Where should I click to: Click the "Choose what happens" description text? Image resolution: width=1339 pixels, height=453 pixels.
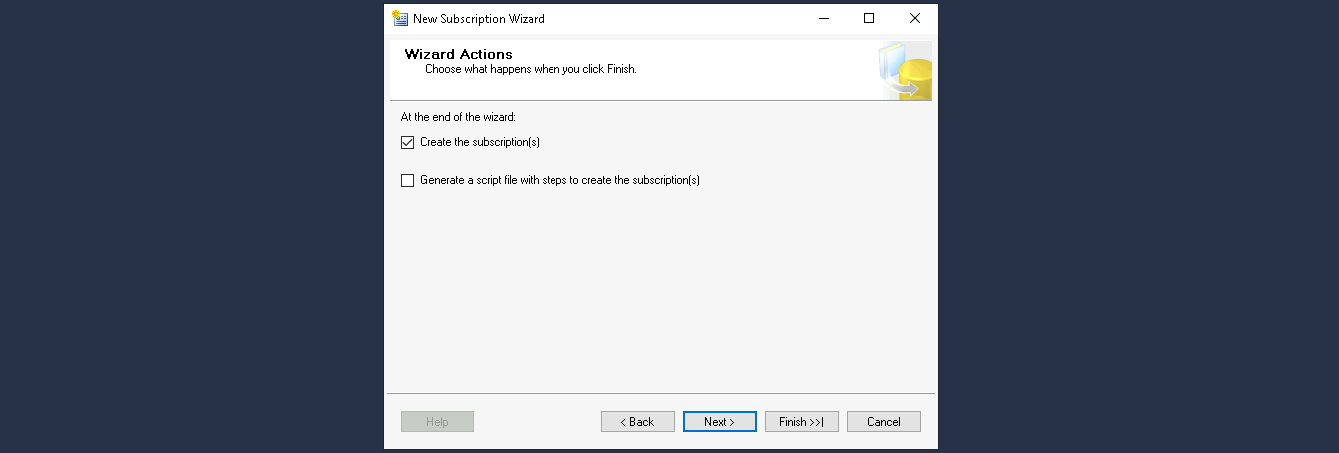530,70
